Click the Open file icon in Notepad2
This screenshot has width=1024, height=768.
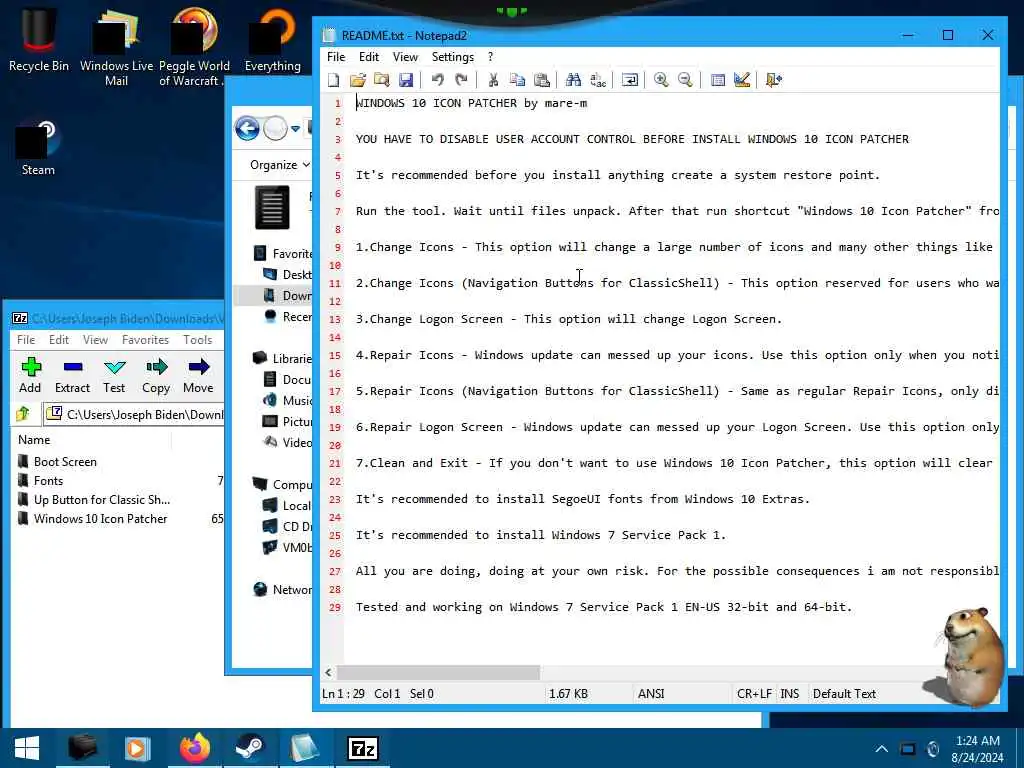pyautogui.click(x=358, y=80)
